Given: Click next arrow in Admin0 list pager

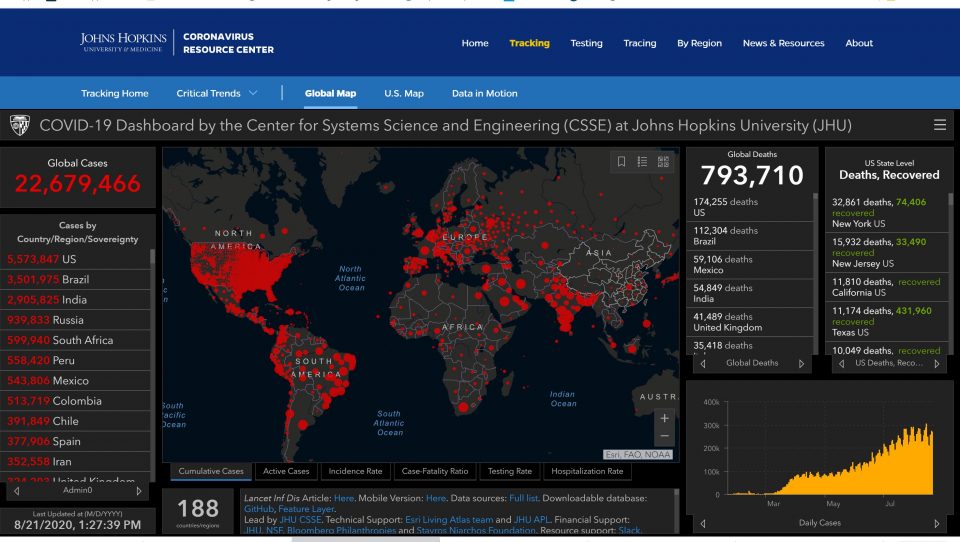Looking at the screenshot, I should pyautogui.click(x=139, y=491).
